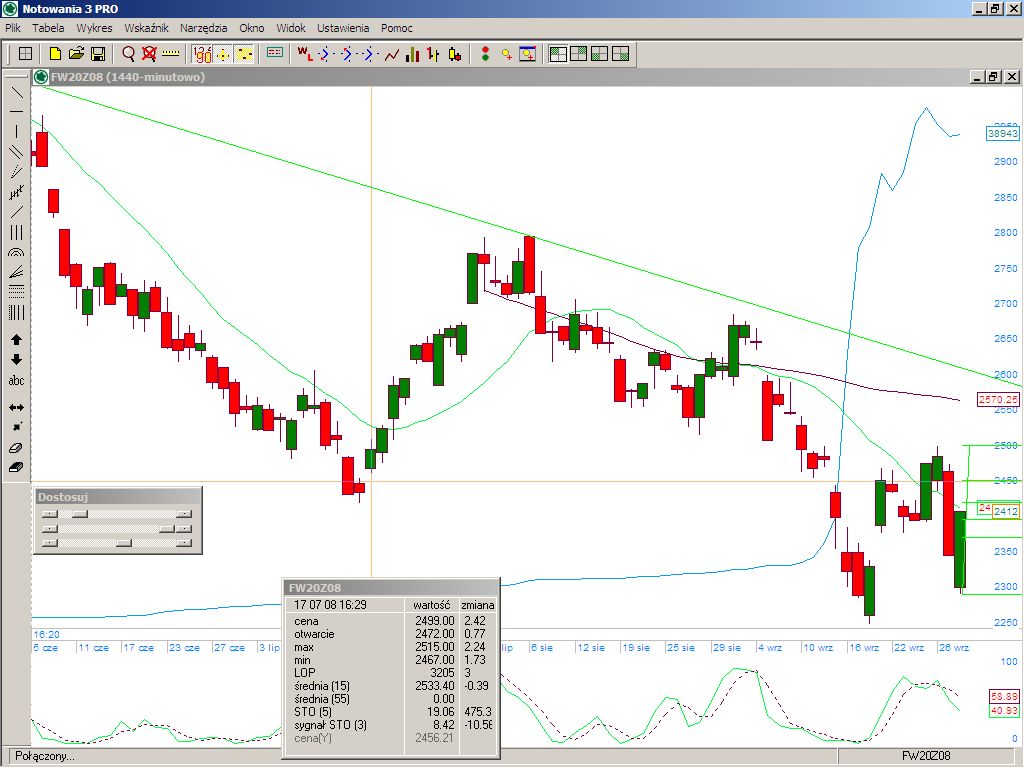Screen dimensions: 1024x768
Task: Click top slider thumb in Dostosuj panel
Action: (80, 515)
